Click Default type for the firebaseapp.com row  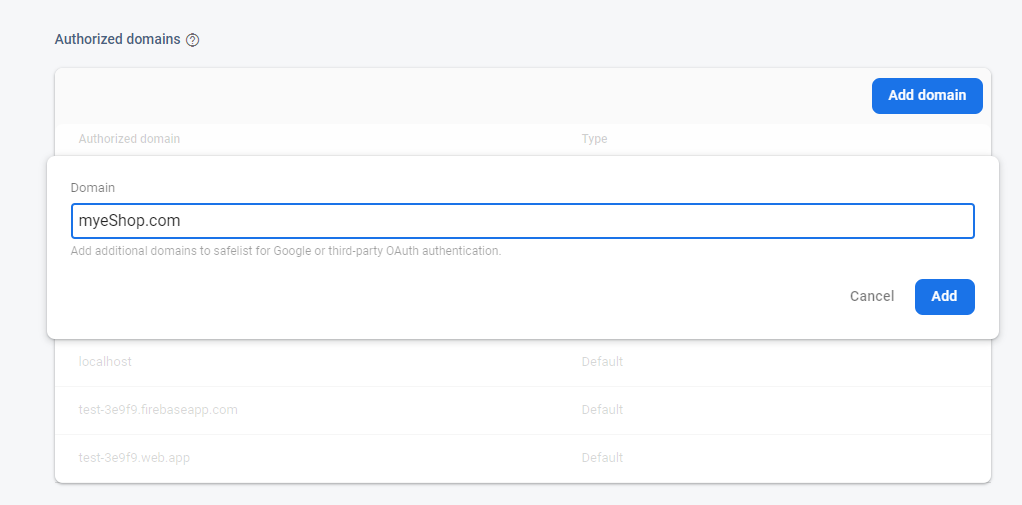coord(602,410)
